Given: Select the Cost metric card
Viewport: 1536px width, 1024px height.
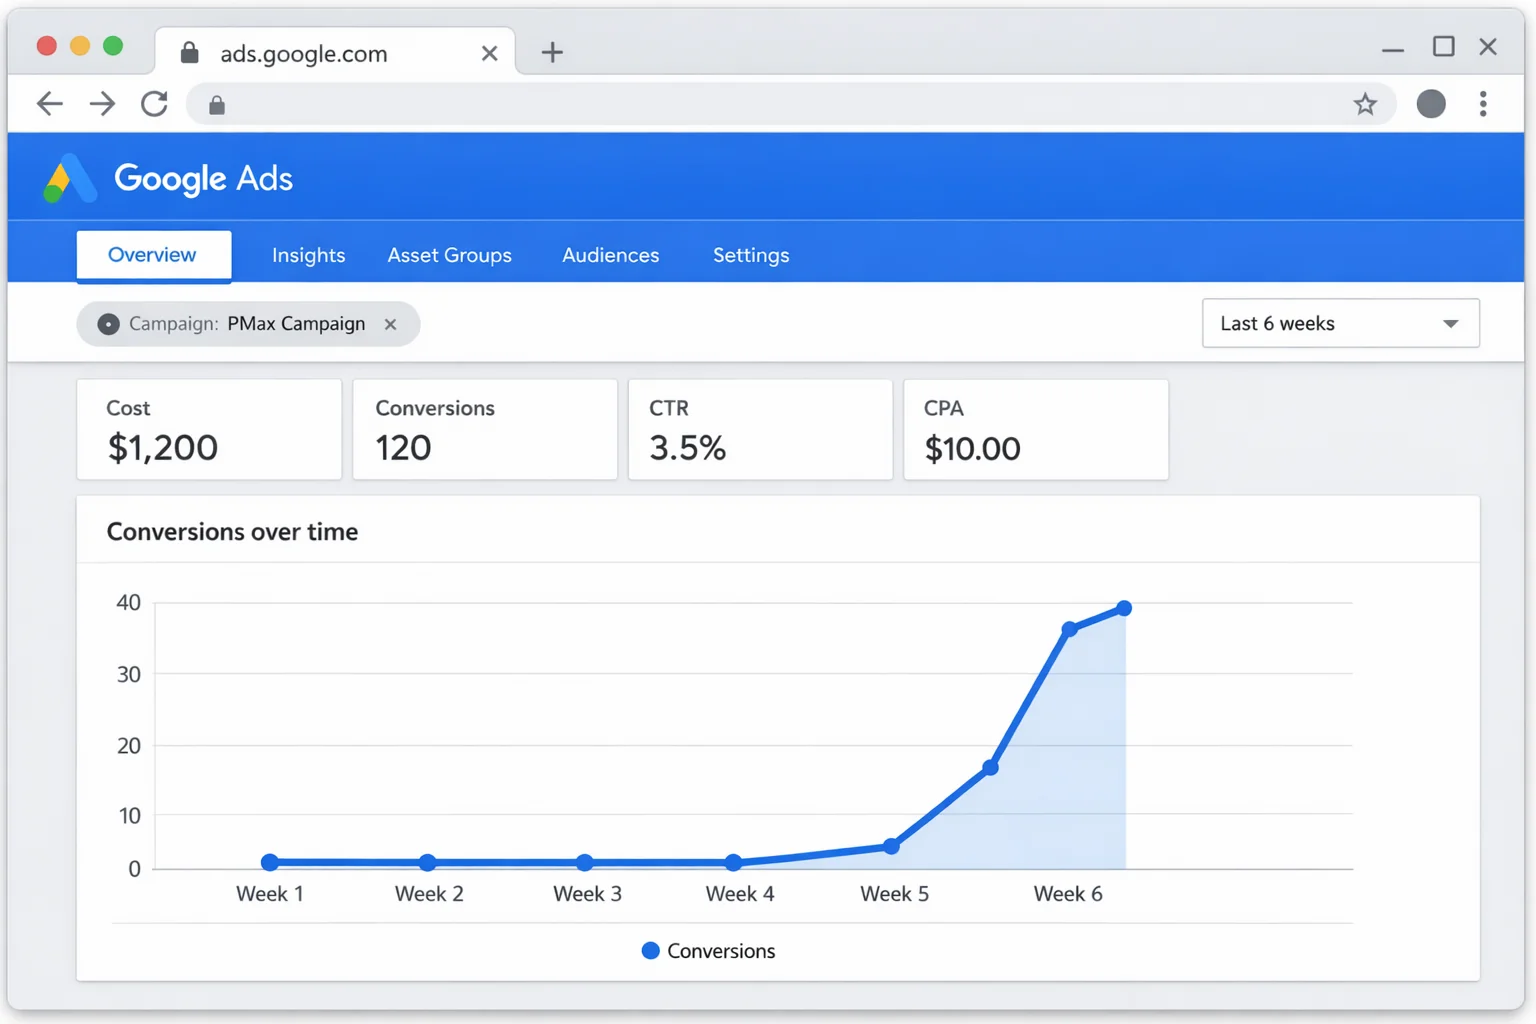Looking at the screenshot, I should pyautogui.click(x=209, y=429).
